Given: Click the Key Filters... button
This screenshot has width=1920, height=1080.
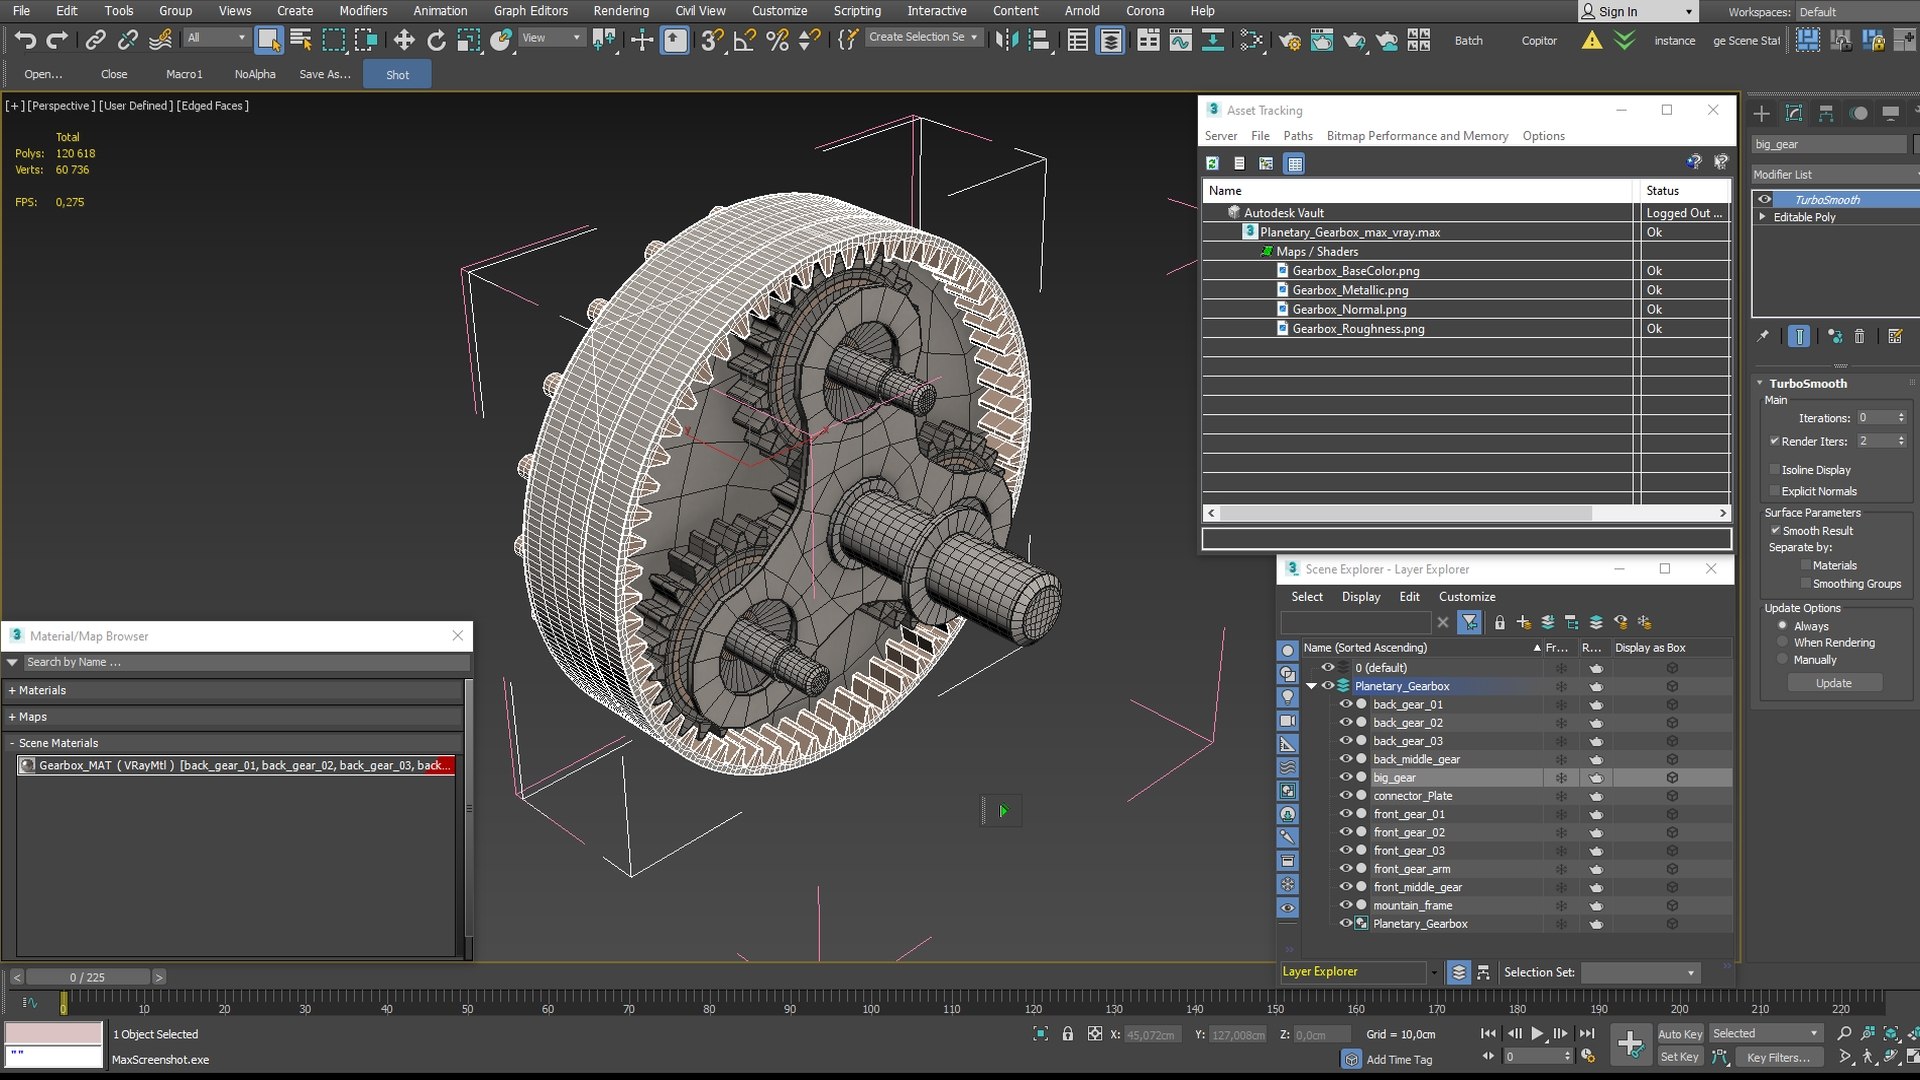Looking at the screenshot, I should click(1778, 1058).
